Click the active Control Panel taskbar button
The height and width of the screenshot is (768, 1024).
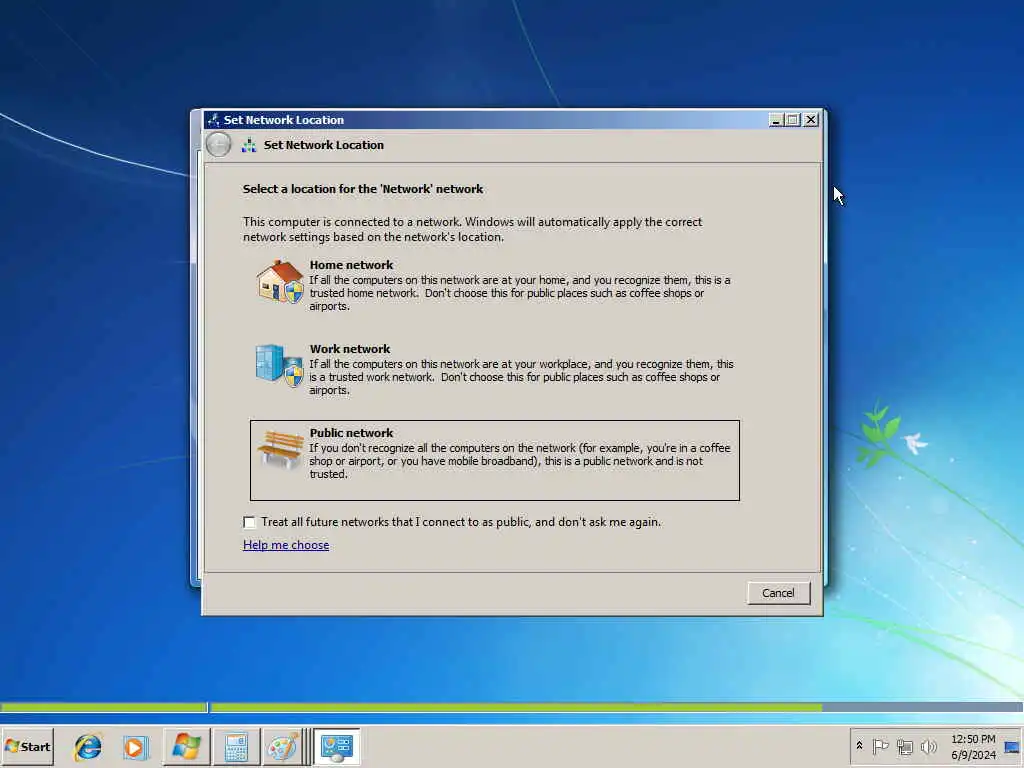[x=337, y=746]
